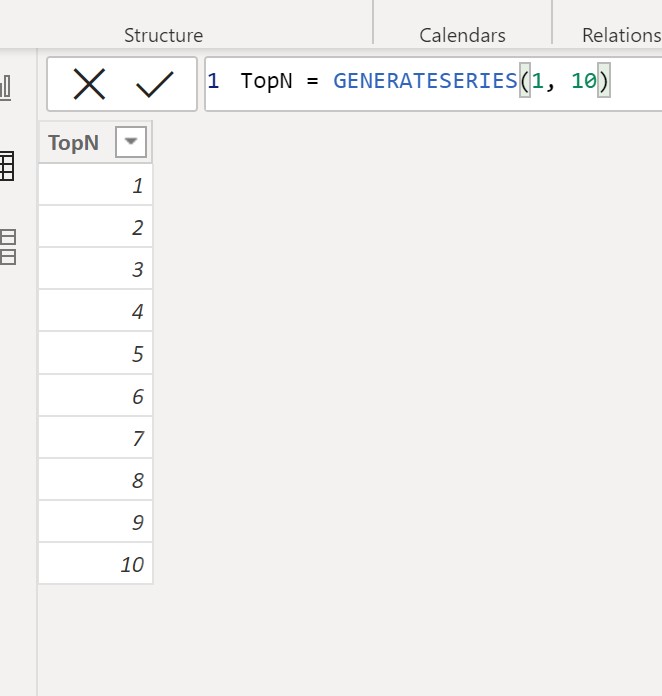The image size is (662, 696).
Task: Select the cell containing value 2
Action: pyautogui.click(x=95, y=227)
